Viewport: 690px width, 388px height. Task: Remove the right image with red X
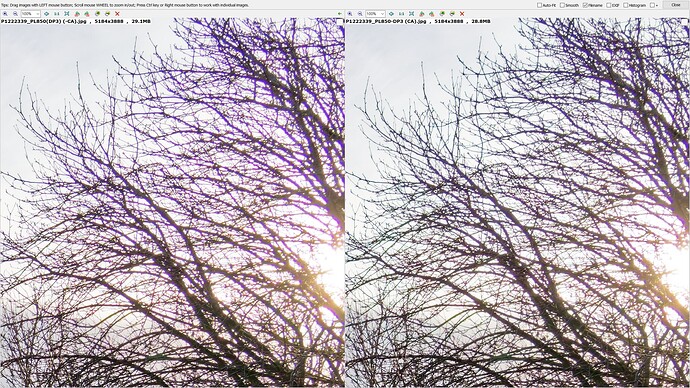[x=462, y=14]
